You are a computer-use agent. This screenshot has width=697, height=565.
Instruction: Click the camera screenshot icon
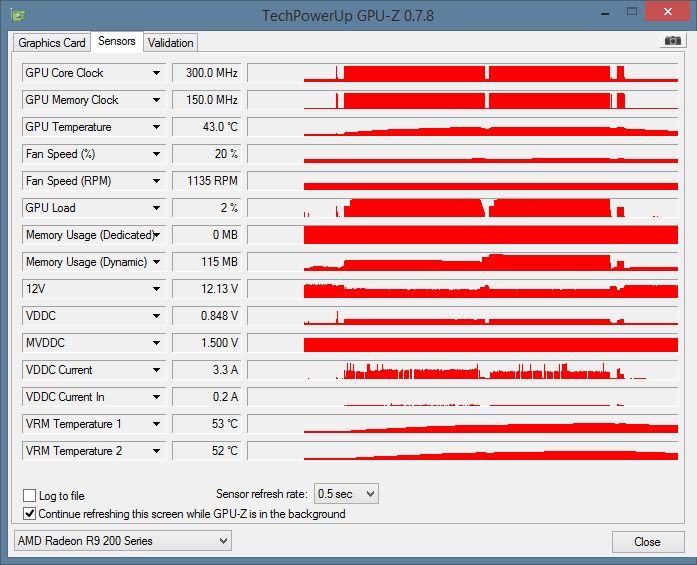pyautogui.click(x=673, y=41)
